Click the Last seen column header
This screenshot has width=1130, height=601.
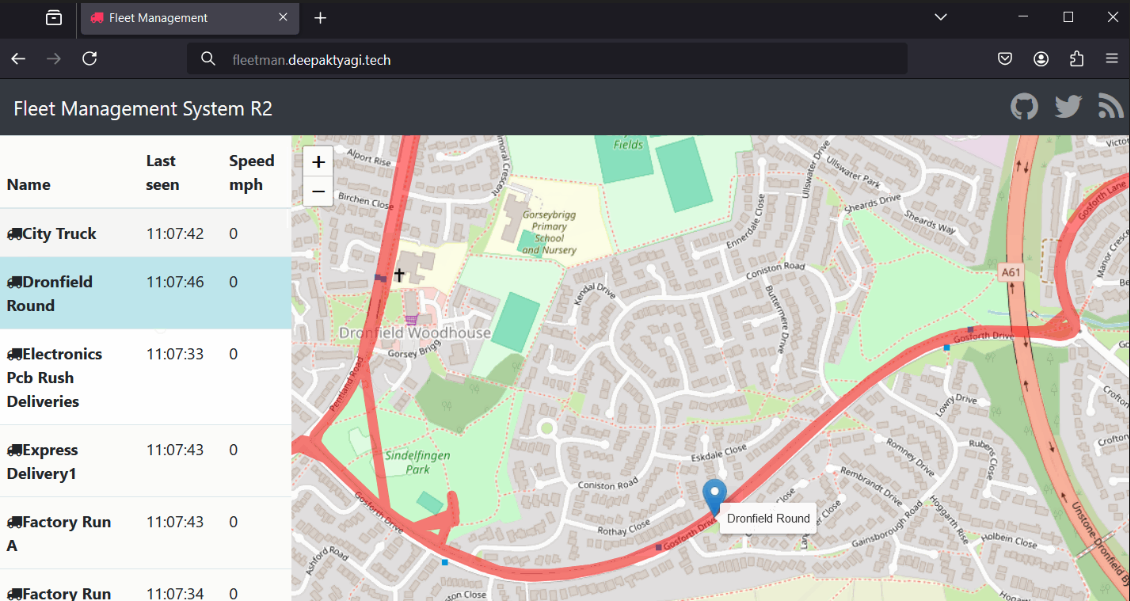tap(163, 173)
